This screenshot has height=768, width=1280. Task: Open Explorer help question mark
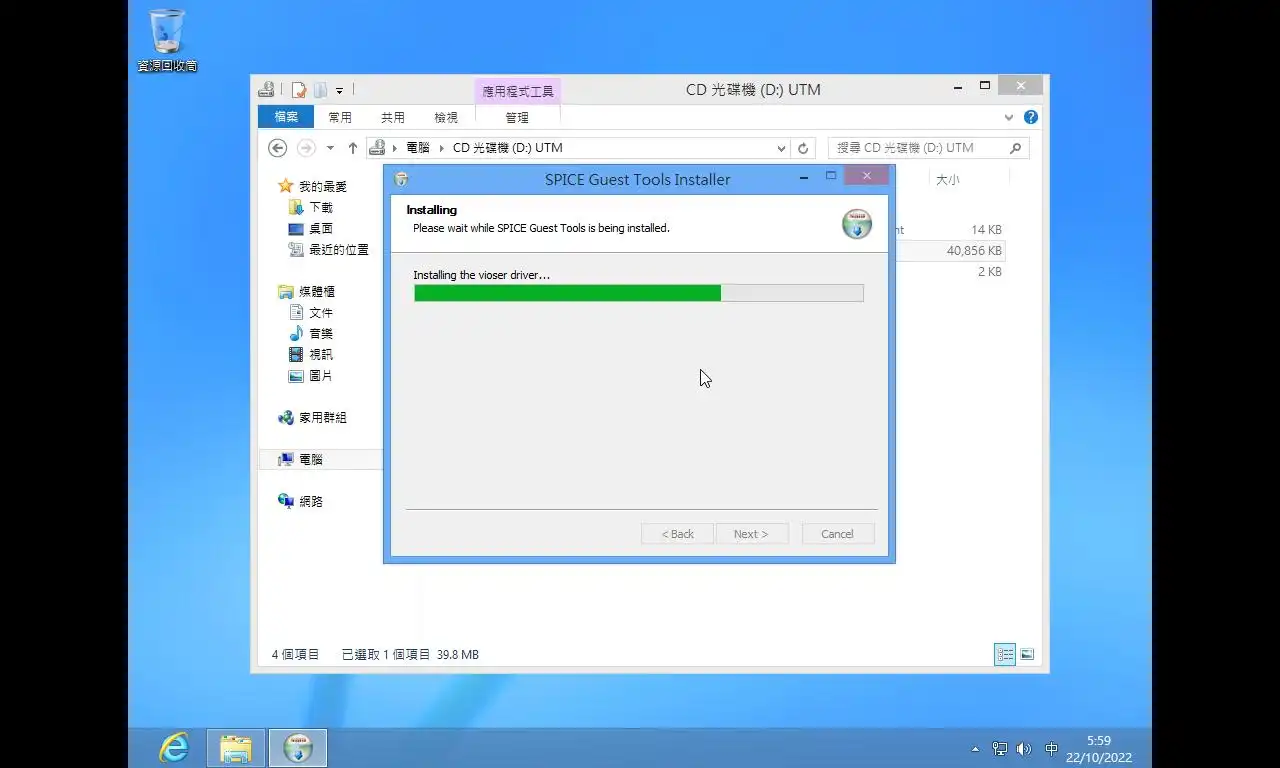coord(1031,117)
